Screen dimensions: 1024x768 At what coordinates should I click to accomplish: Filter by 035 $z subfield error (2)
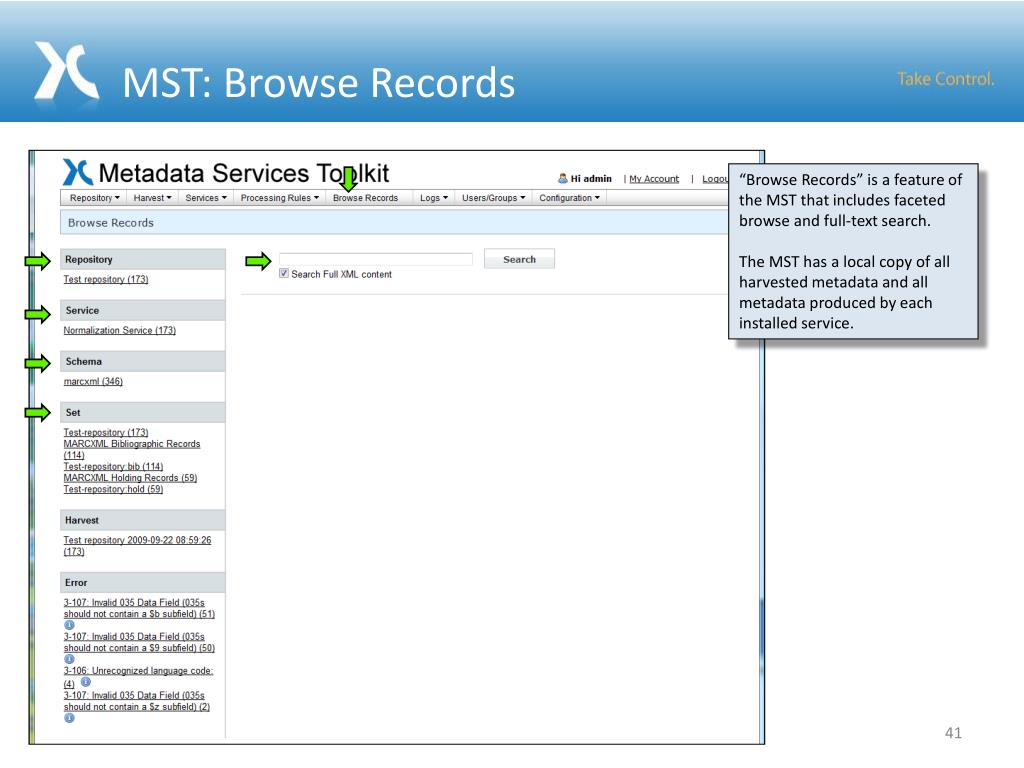(136, 701)
